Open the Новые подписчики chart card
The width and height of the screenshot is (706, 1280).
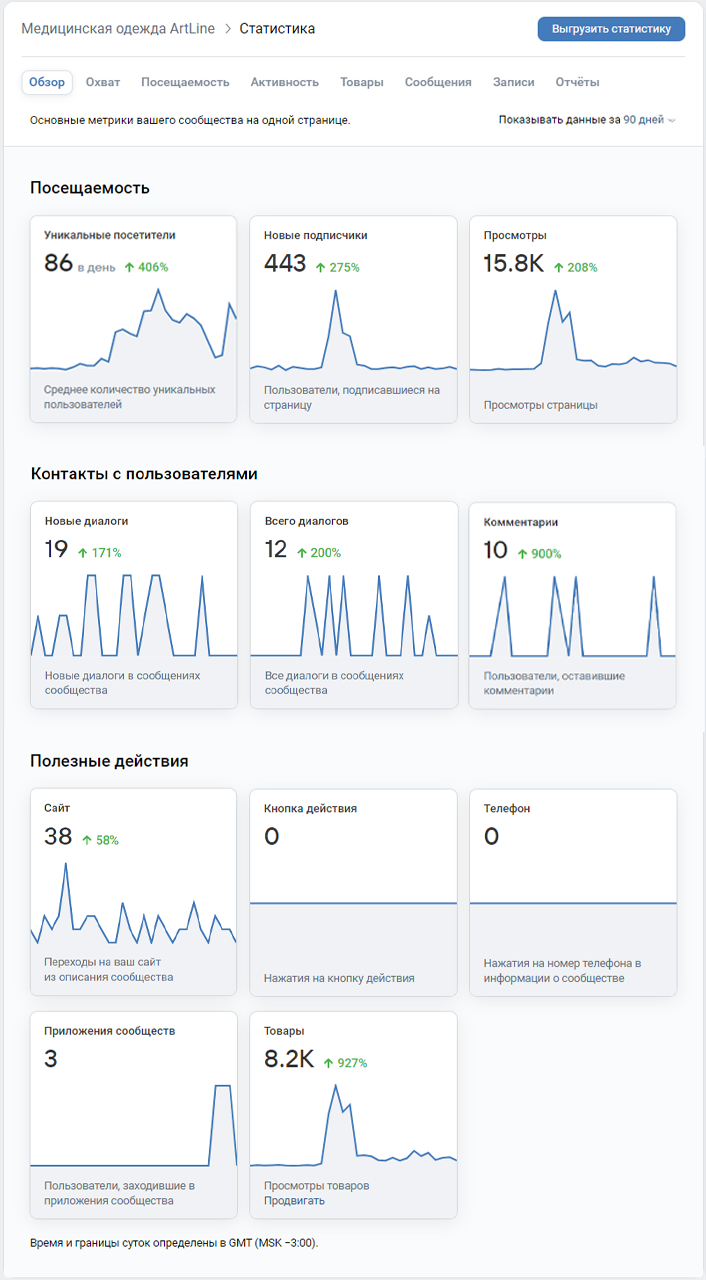[x=353, y=320]
